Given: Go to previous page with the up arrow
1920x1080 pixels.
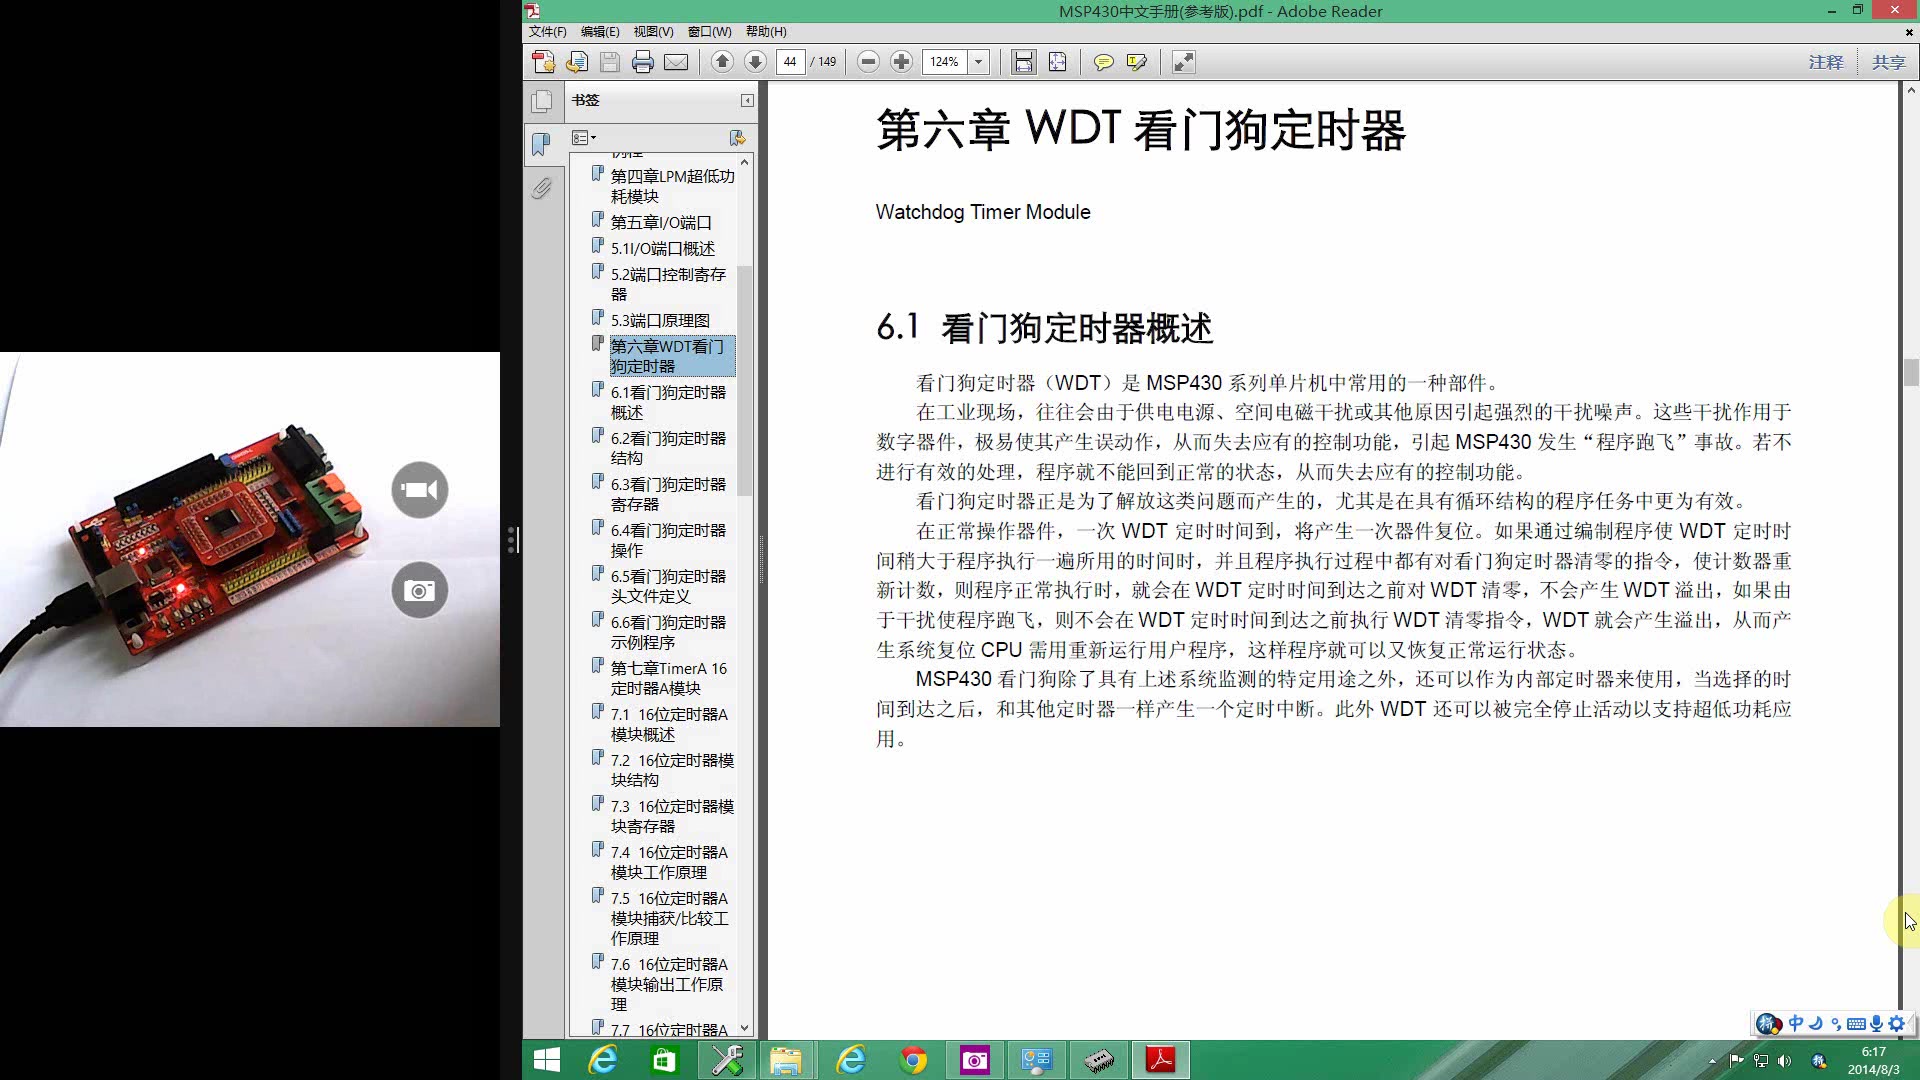Looking at the screenshot, I should (x=722, y=62).
